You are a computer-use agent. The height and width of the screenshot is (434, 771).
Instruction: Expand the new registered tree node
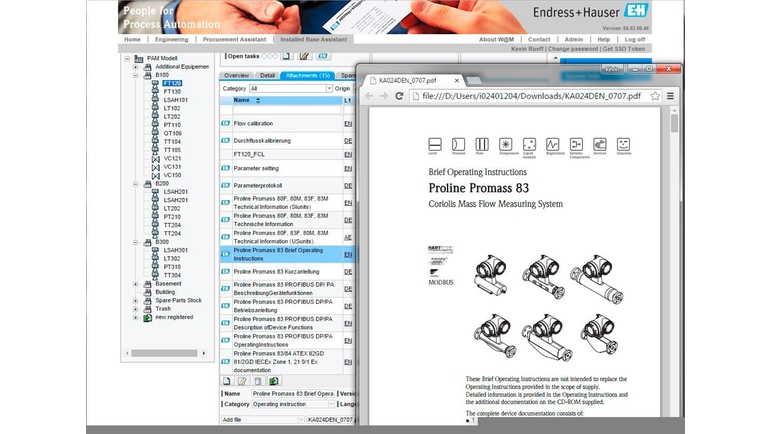135,318
